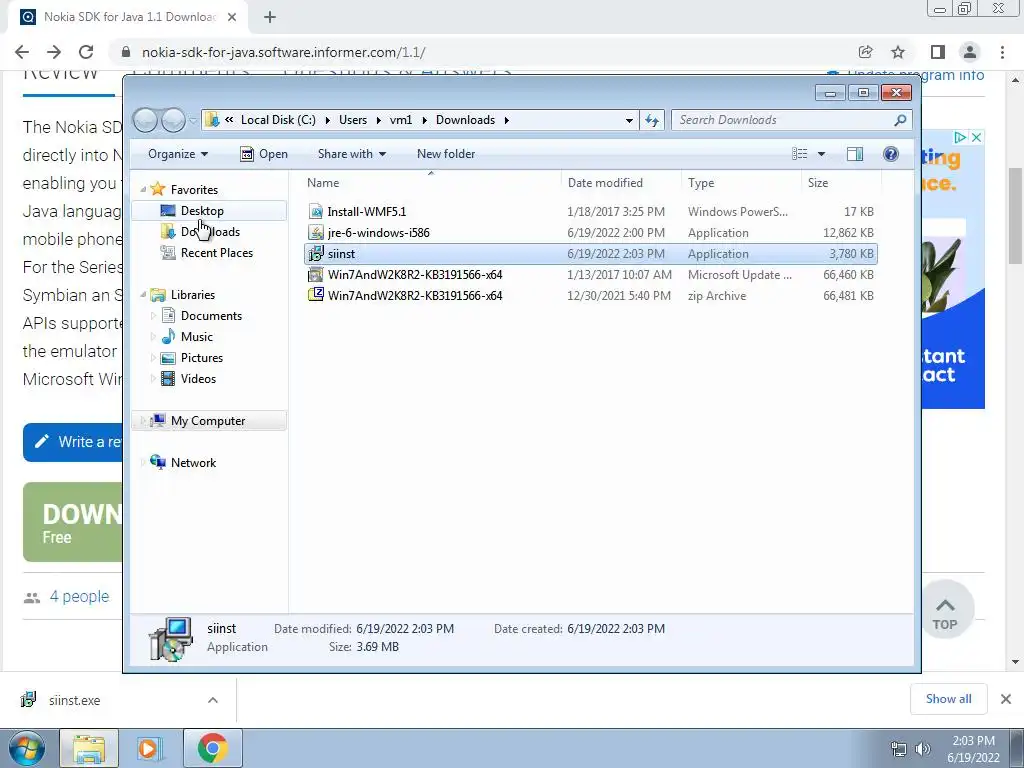Open the Chrome profile icon
The height and width of the screenshot is (768, 1024).
click(x=970, y=52)
